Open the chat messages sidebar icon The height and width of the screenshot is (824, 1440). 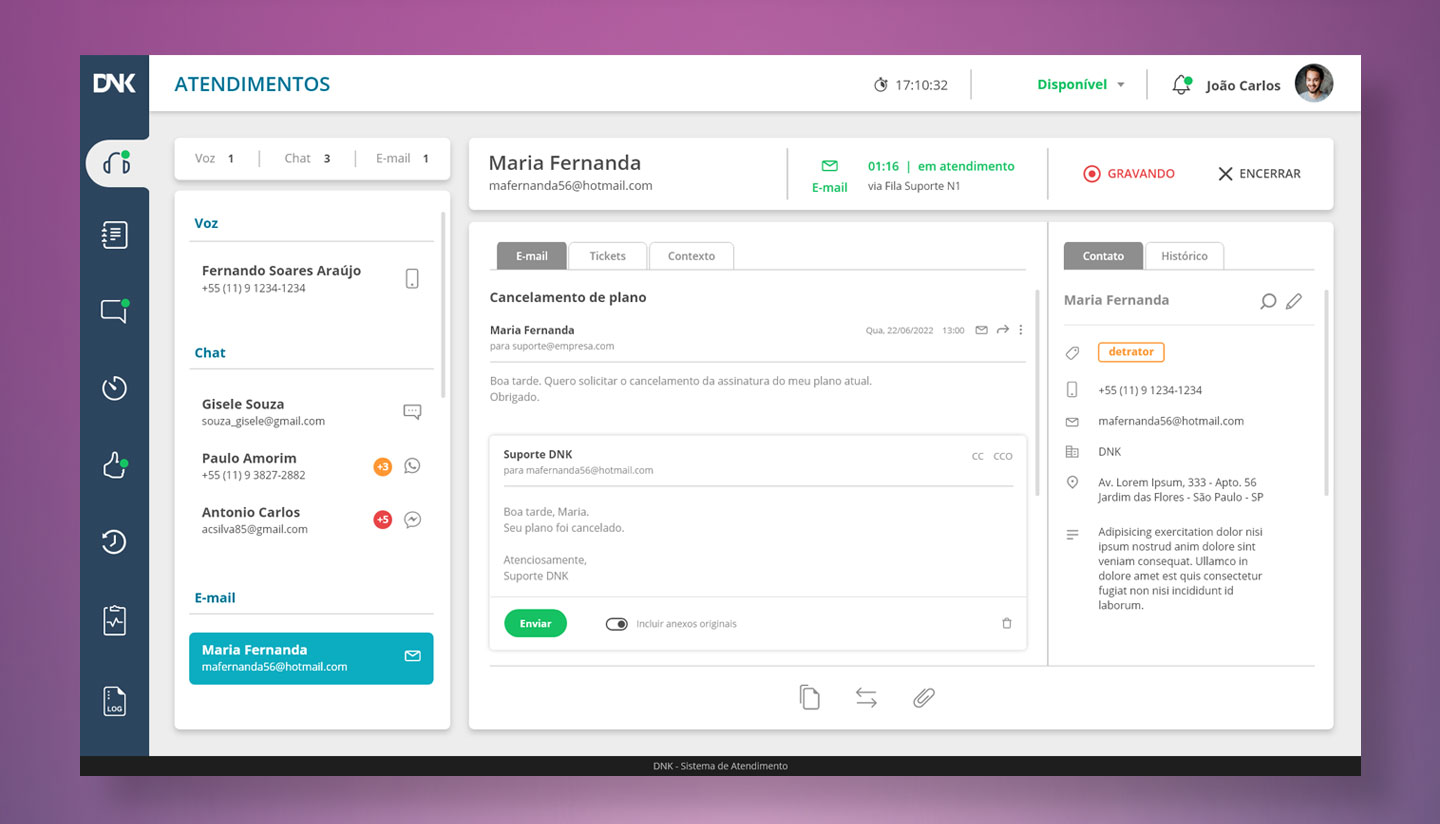(114, 311)
